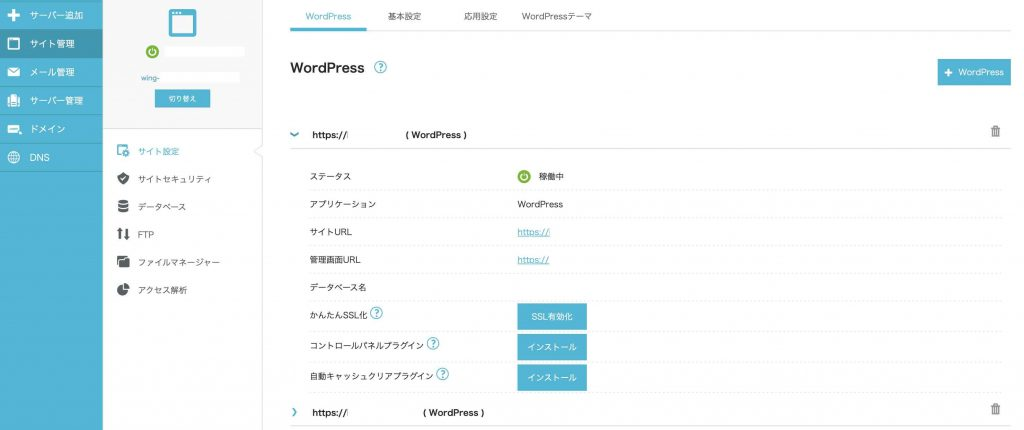This screenshot has width=1024, height=430.
Task: Click the ドメイン card icon
Action: point(13,129)
